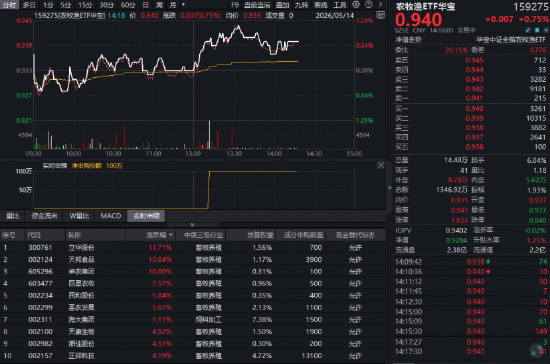550x364 pixels.
Task: Click the 叠加 overlay button
Action: pos(282,5)
